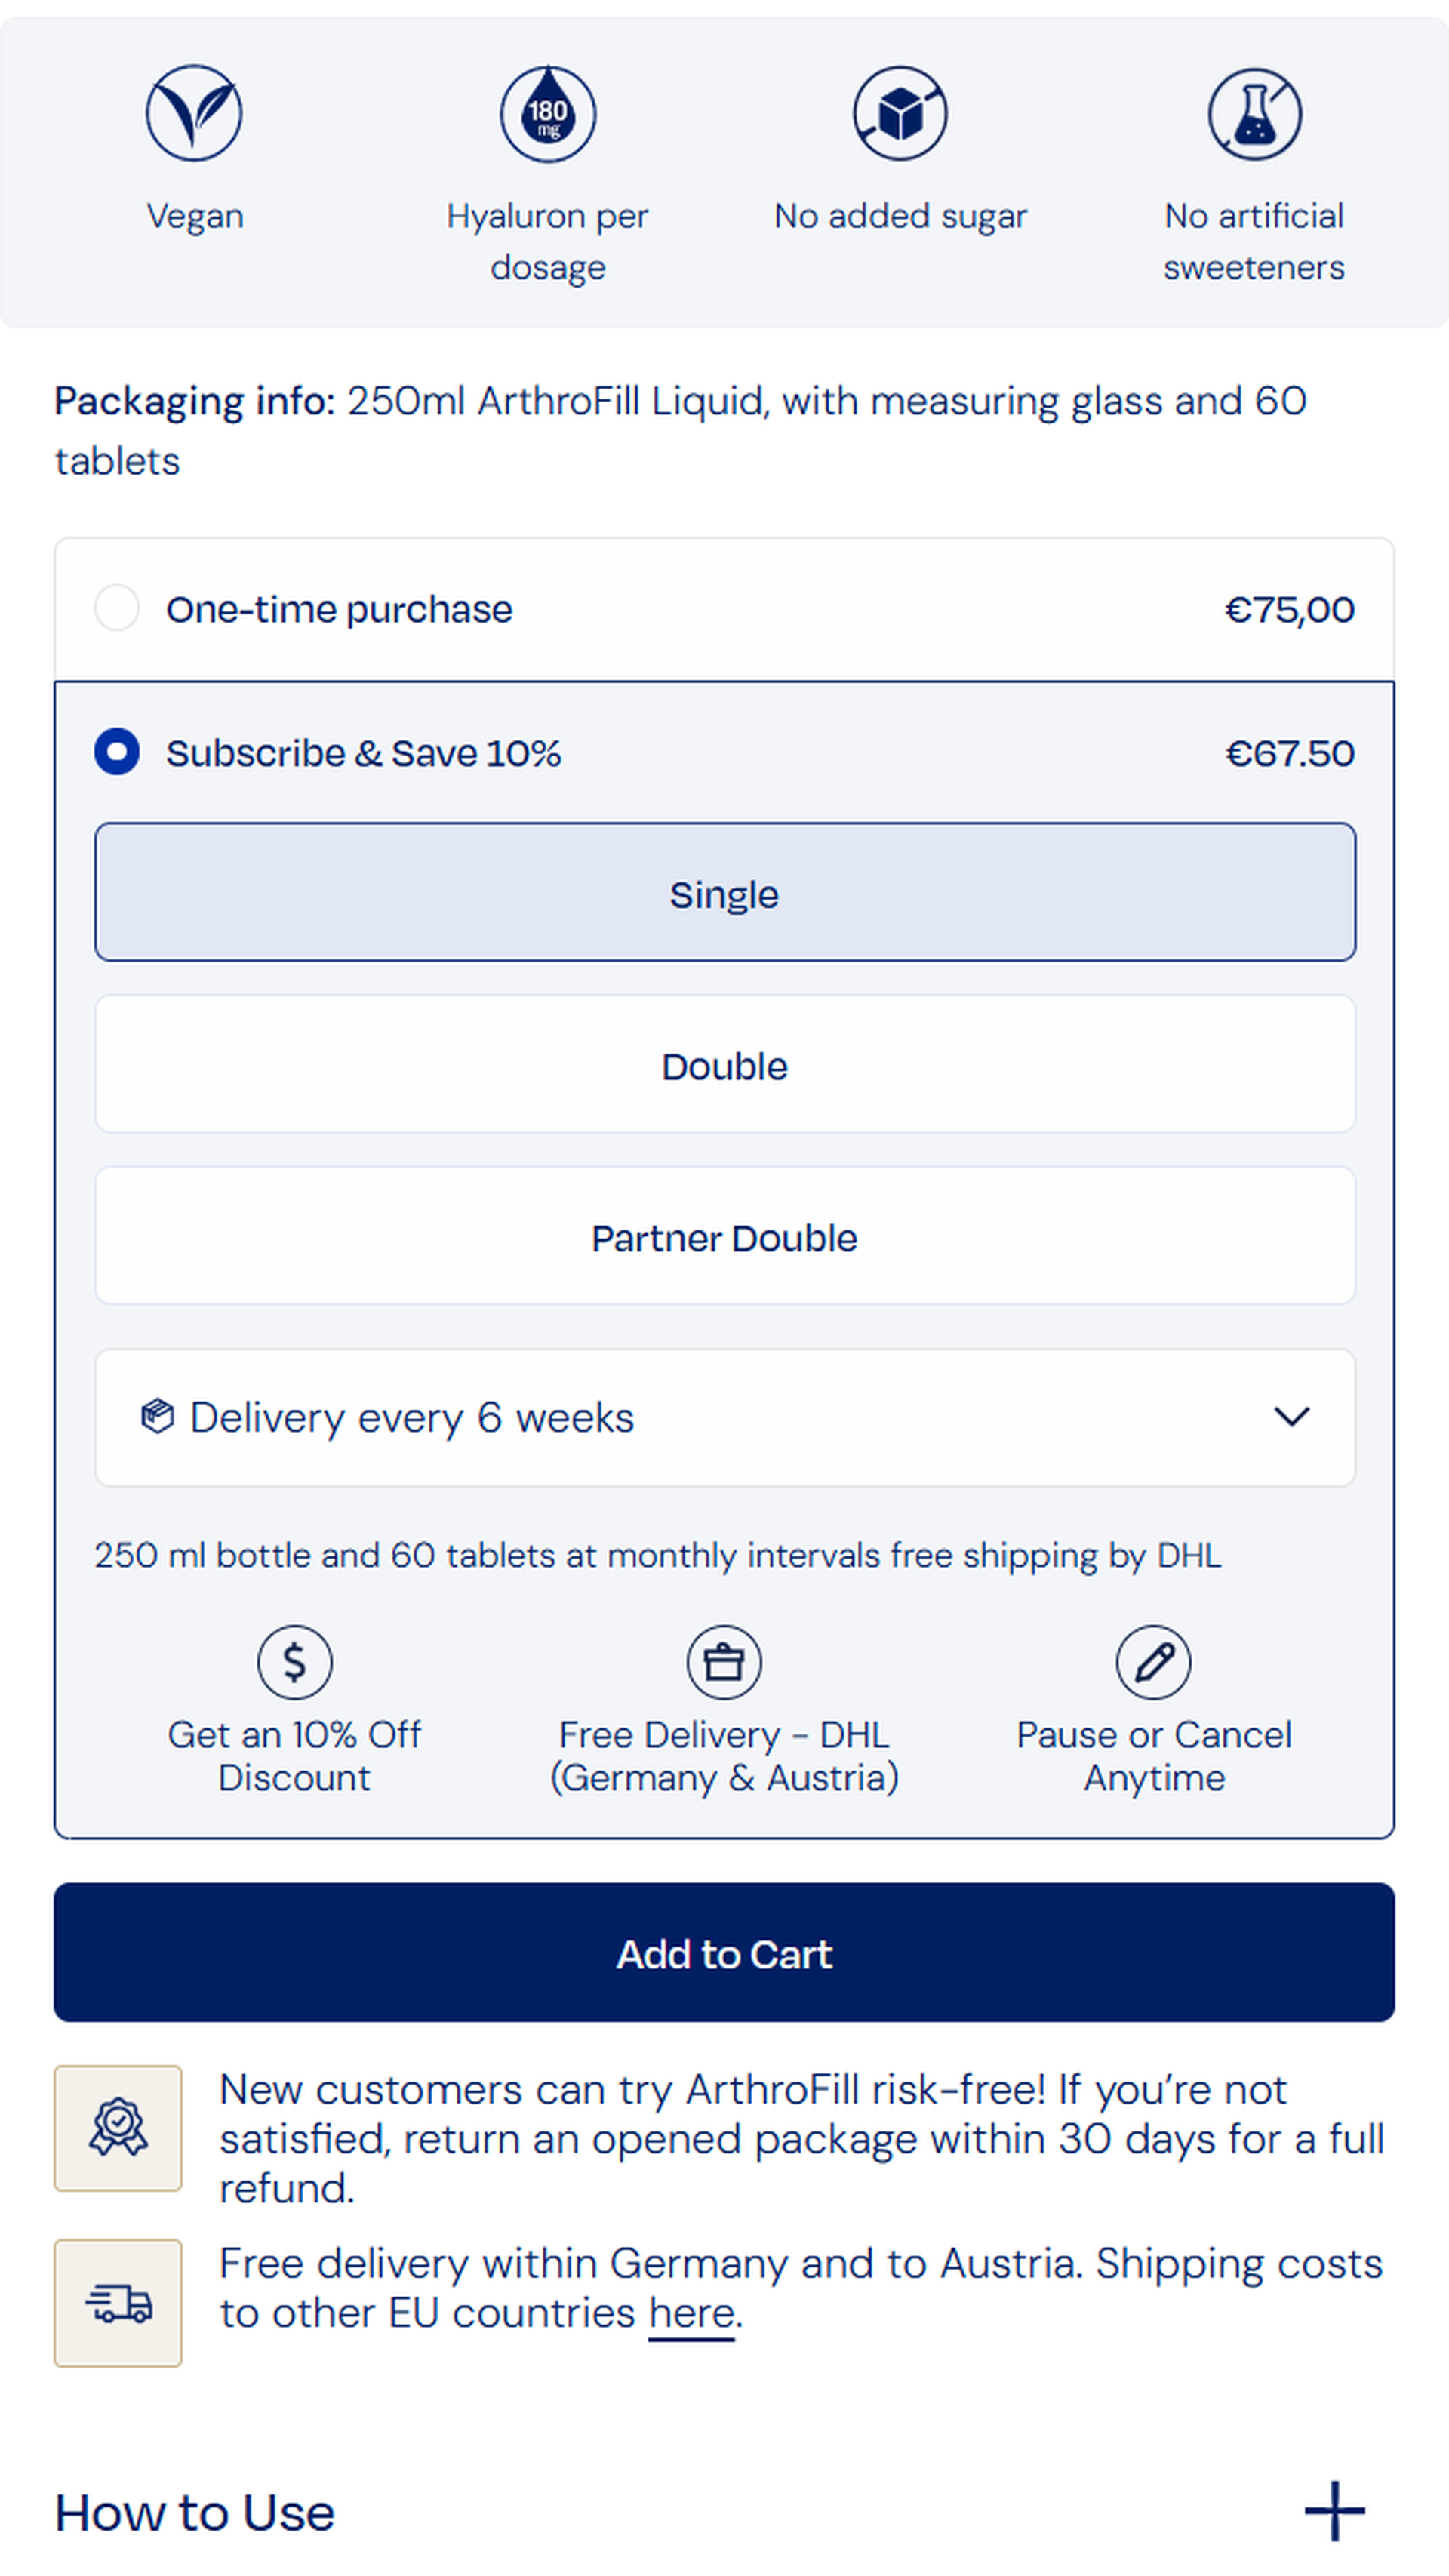Choose the Double pack option

(725, 1064)
